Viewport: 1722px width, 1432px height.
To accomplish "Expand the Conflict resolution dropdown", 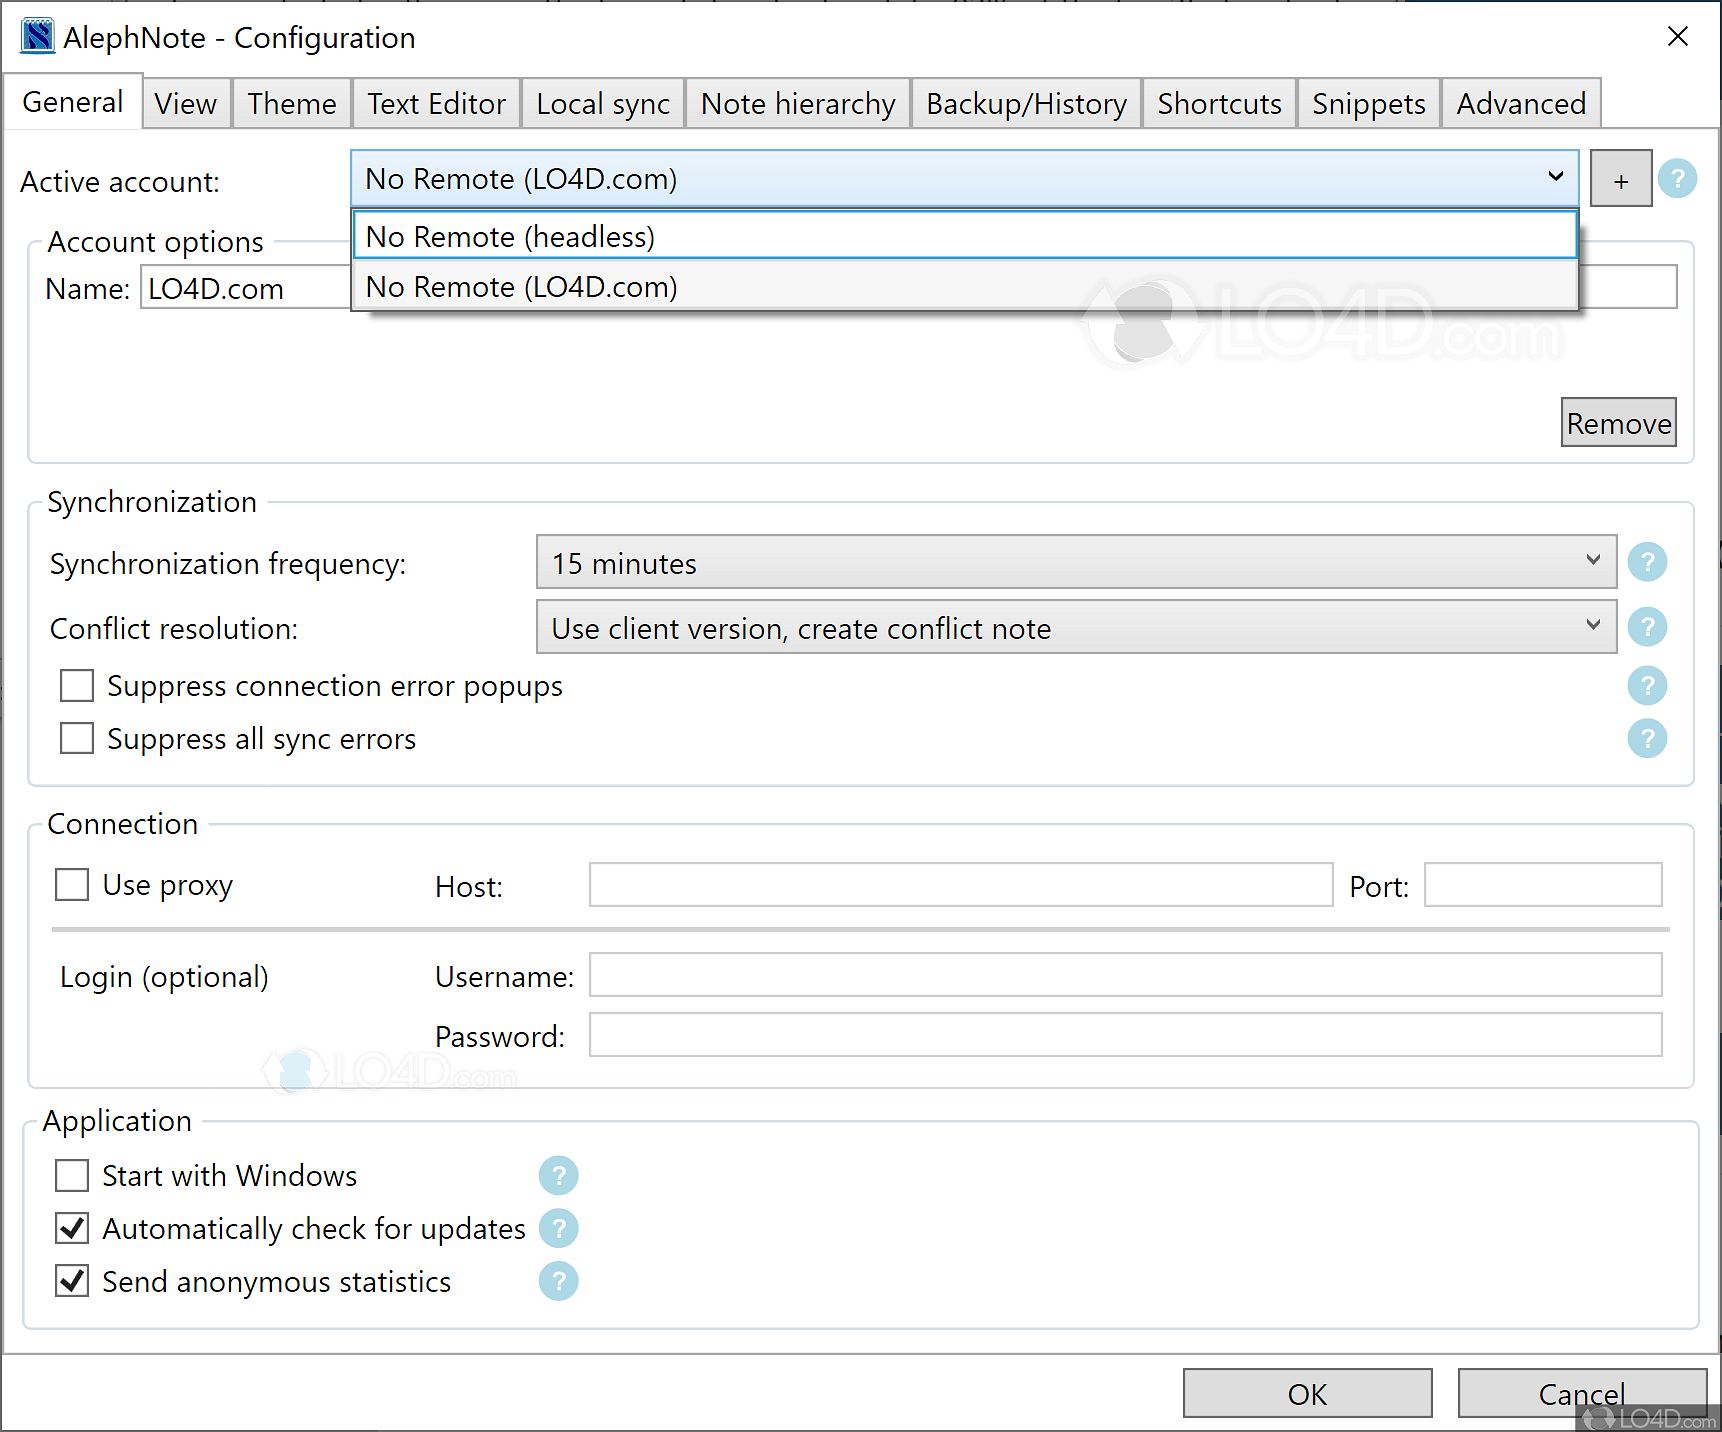I will pyautogui.click(x=1075, y=627).
